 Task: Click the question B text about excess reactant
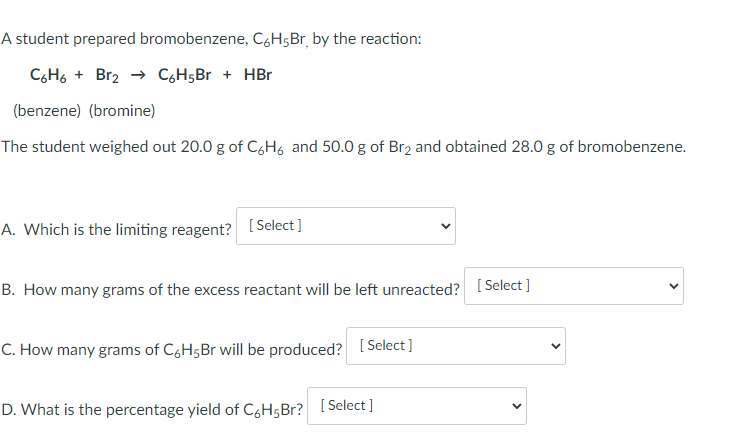(231, 290)
